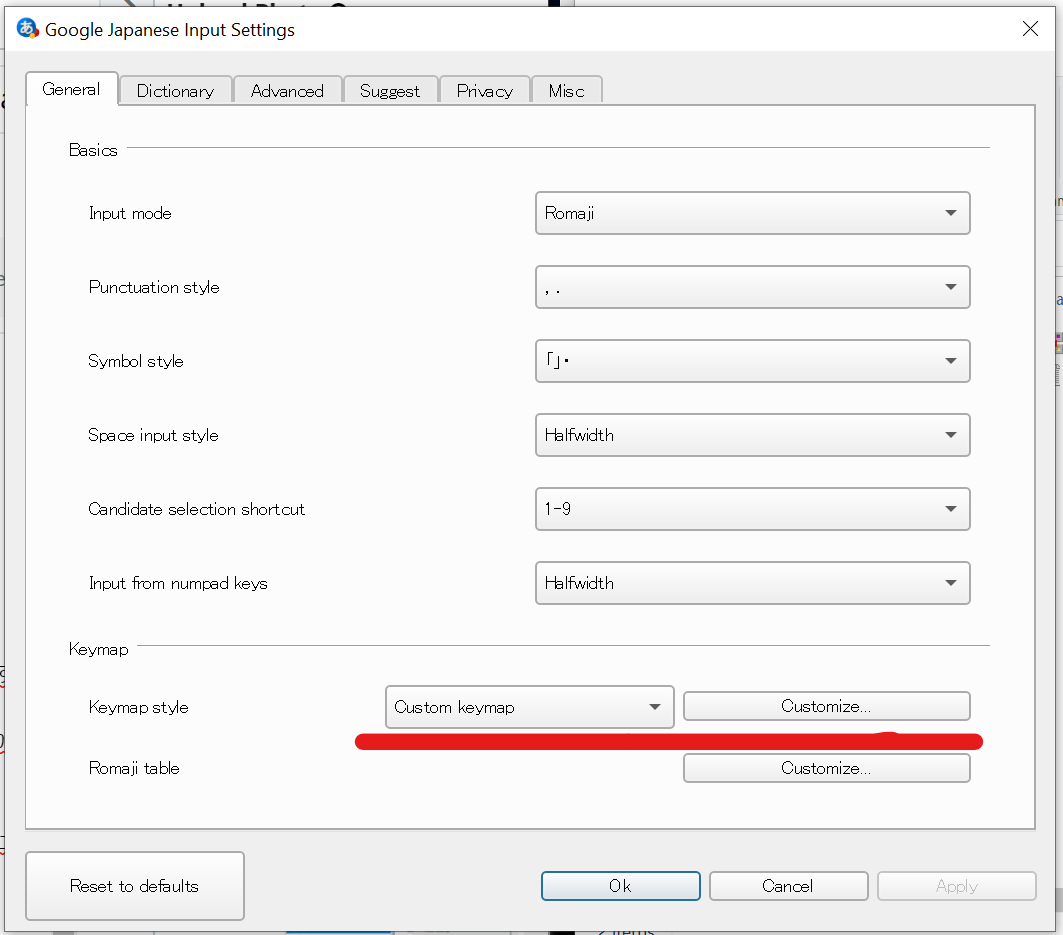Expand the Space input style dropdown

pyautogui.click(x=753, y=435)
